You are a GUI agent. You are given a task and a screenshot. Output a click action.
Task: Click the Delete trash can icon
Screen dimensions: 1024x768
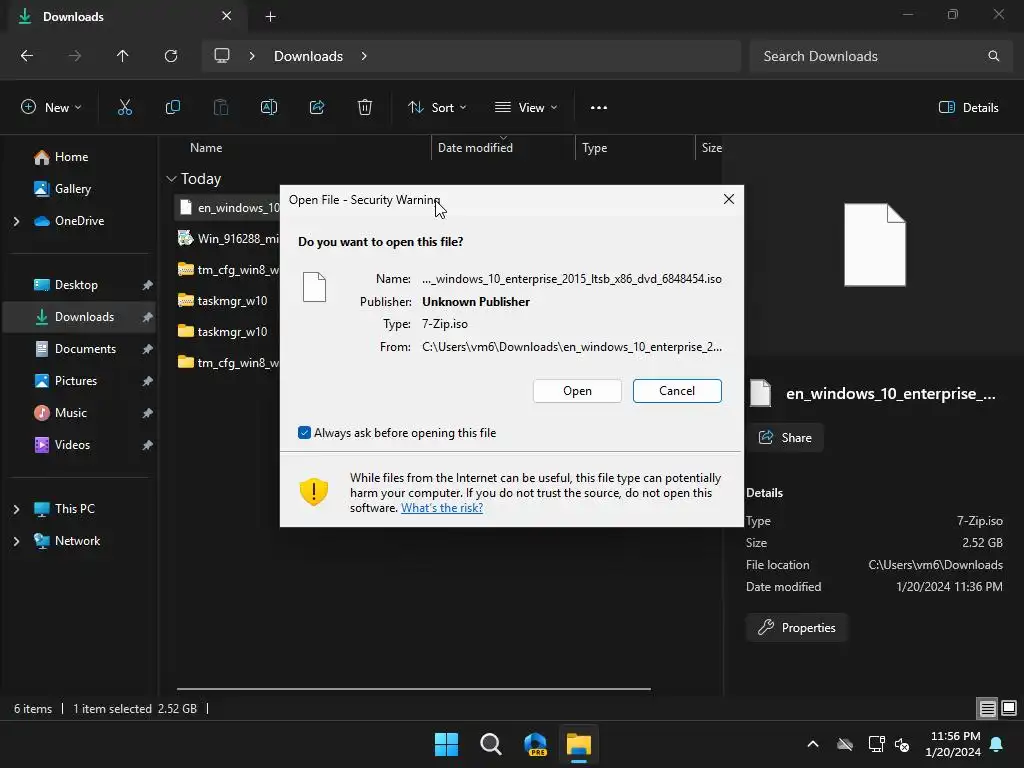365,108
